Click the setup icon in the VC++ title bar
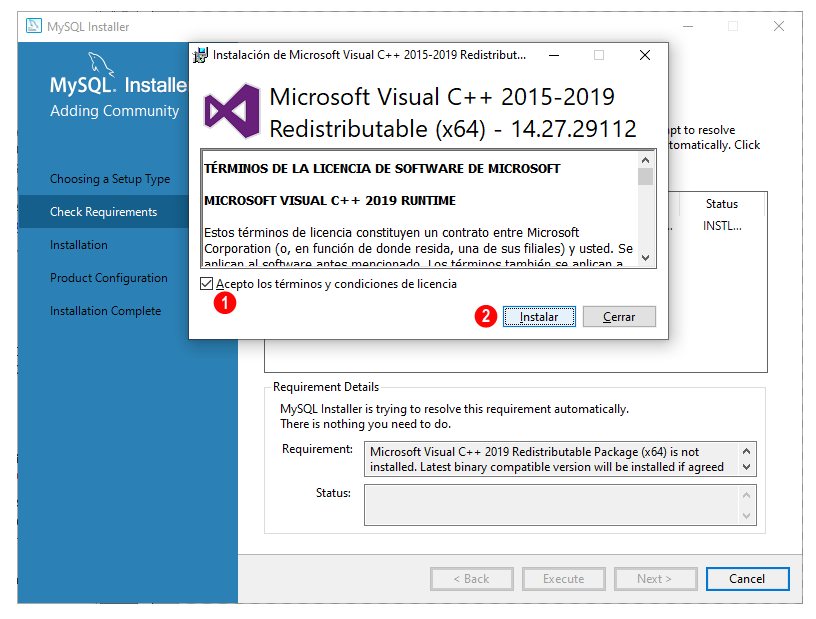 [200, 55]
